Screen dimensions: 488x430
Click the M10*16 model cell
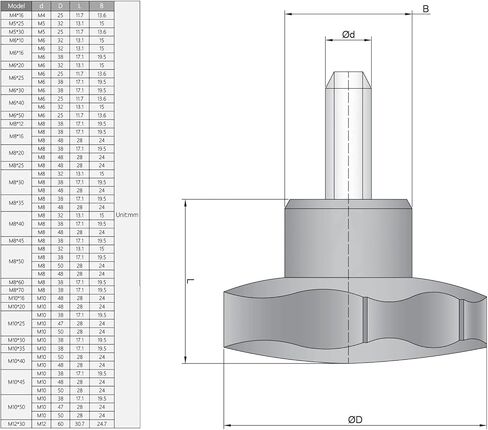16,298
